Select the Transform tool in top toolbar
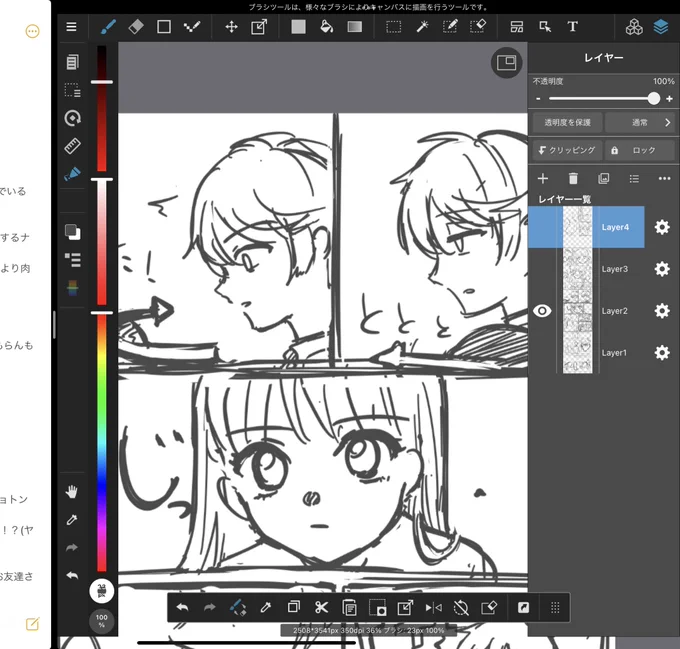Image resolution: width=680 pixels, height=649 pixels. point(259,27)
